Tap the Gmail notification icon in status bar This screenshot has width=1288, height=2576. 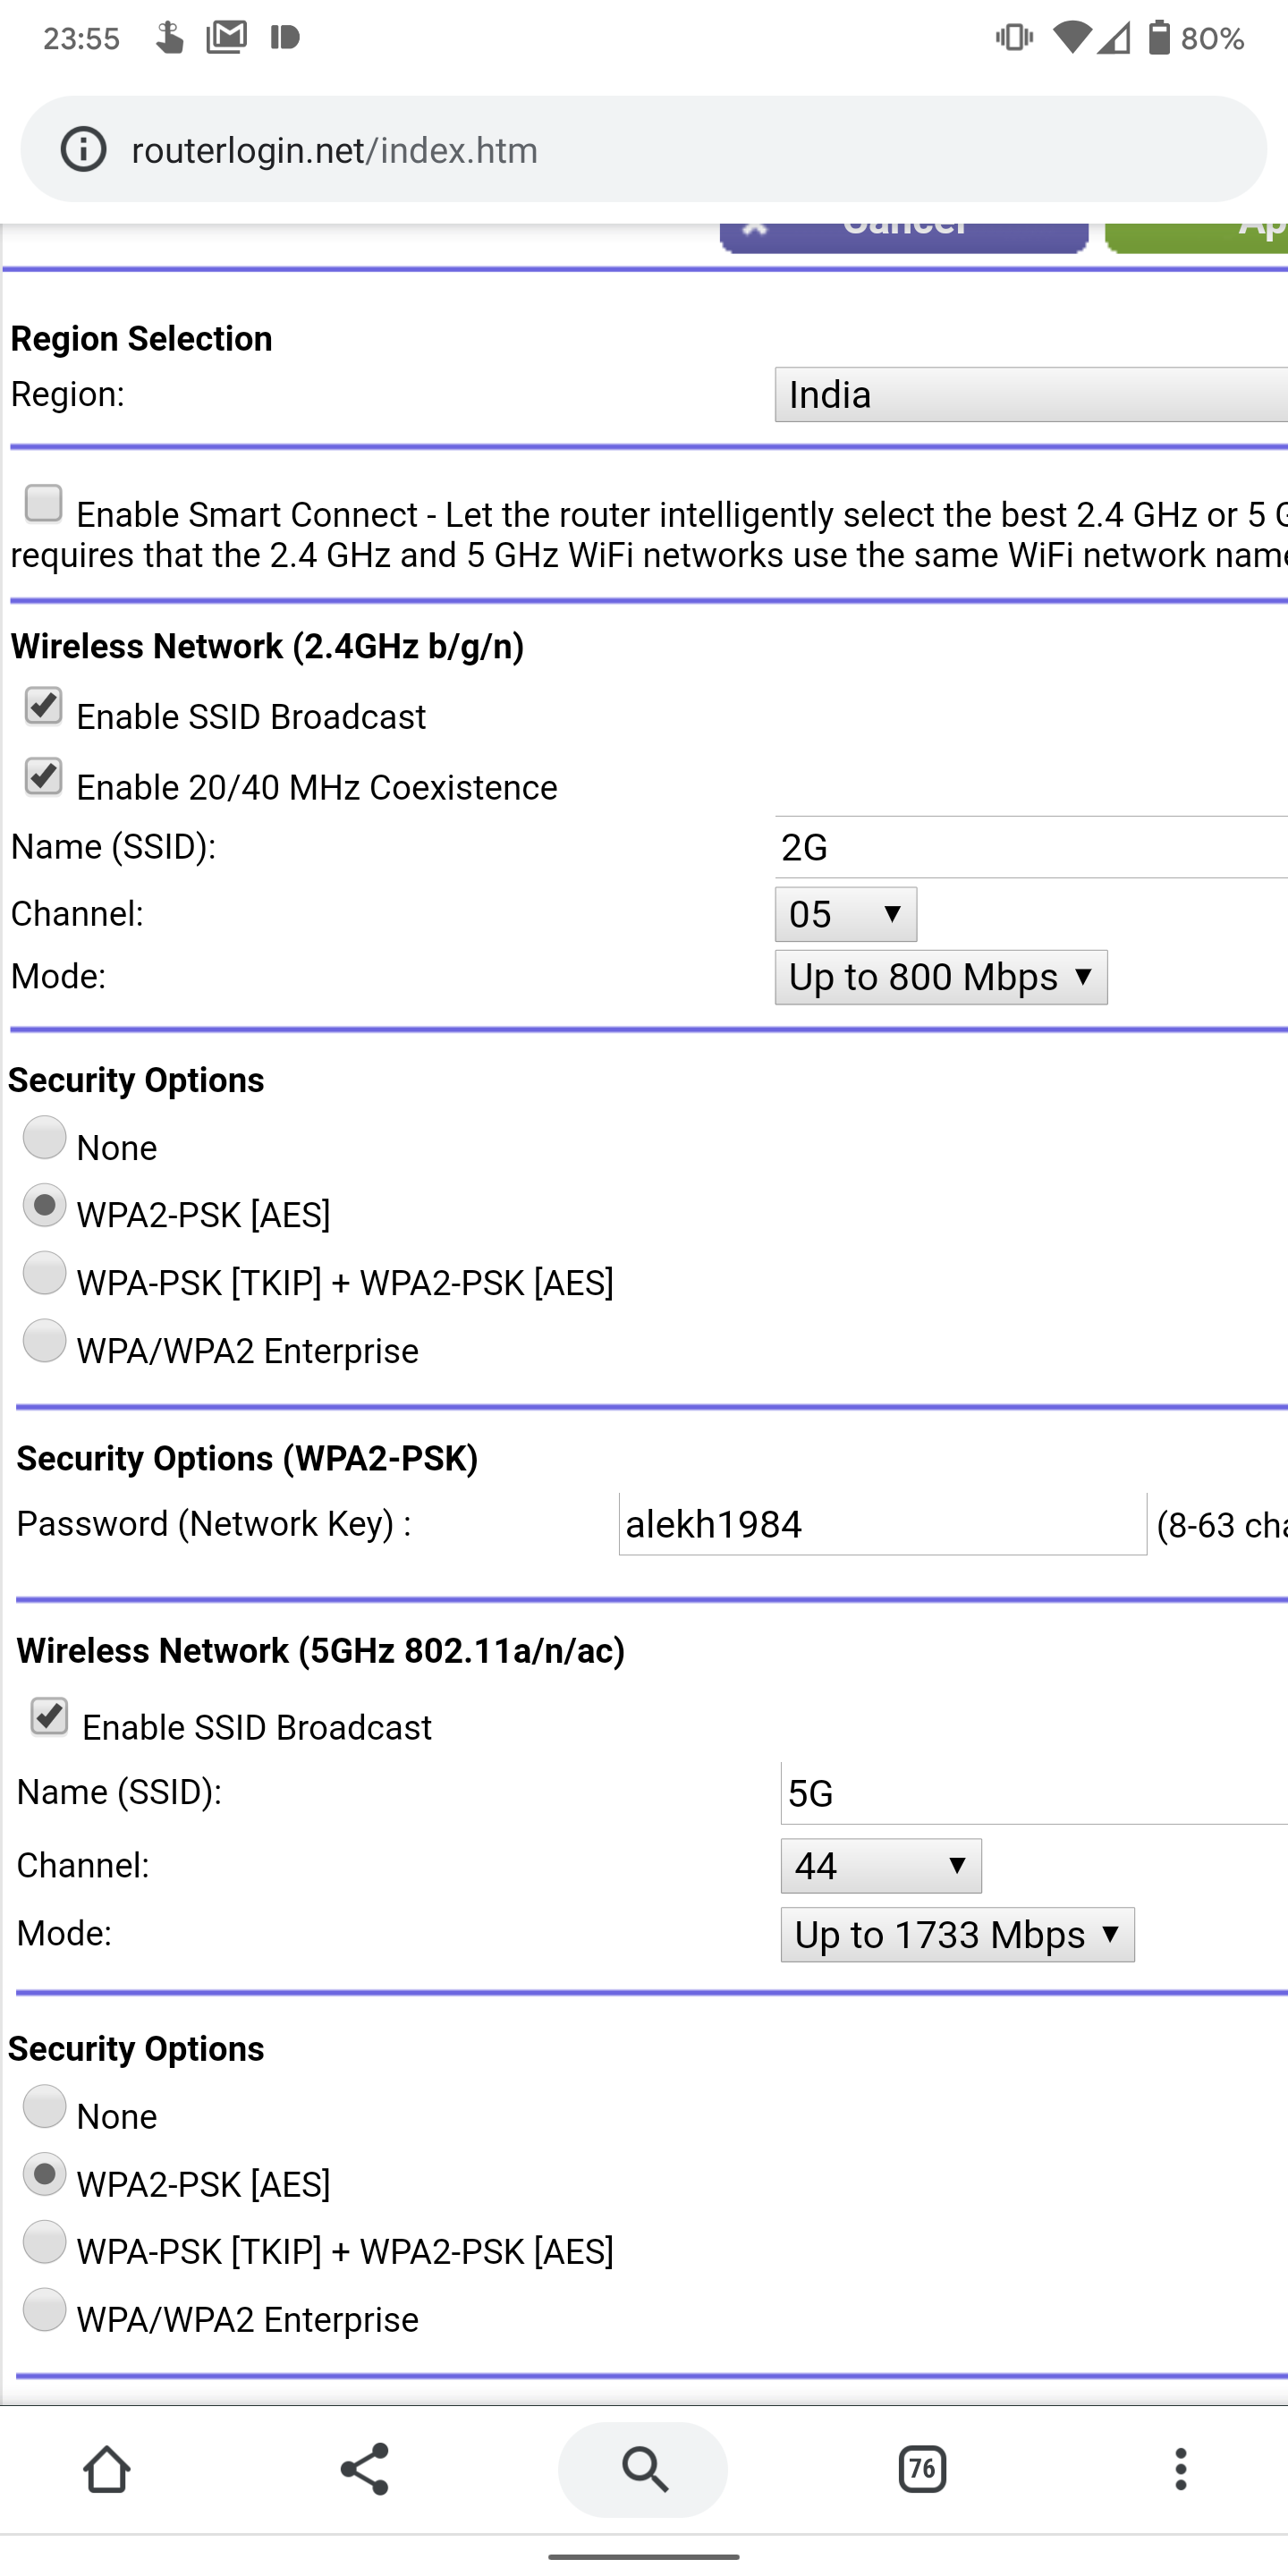coord(227,38)
